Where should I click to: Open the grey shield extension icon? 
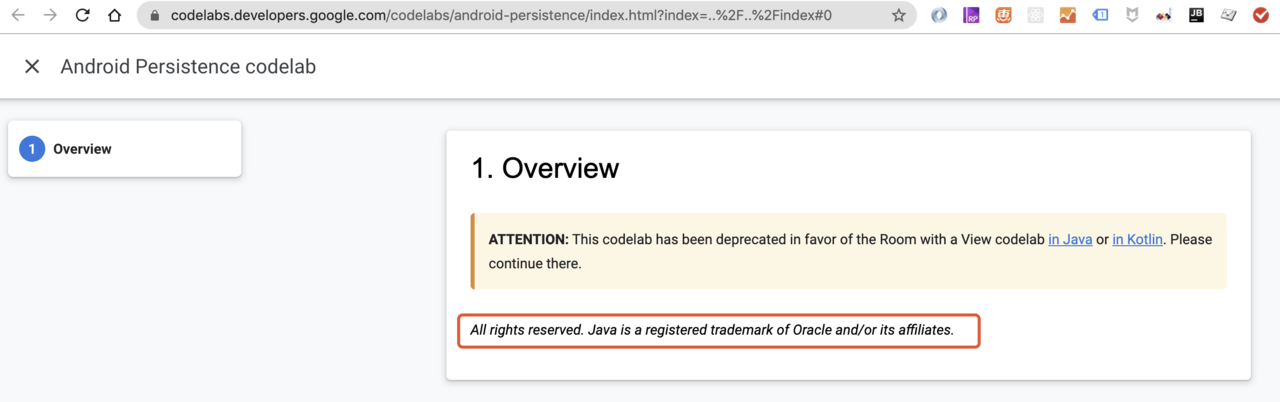[1131, 16]
